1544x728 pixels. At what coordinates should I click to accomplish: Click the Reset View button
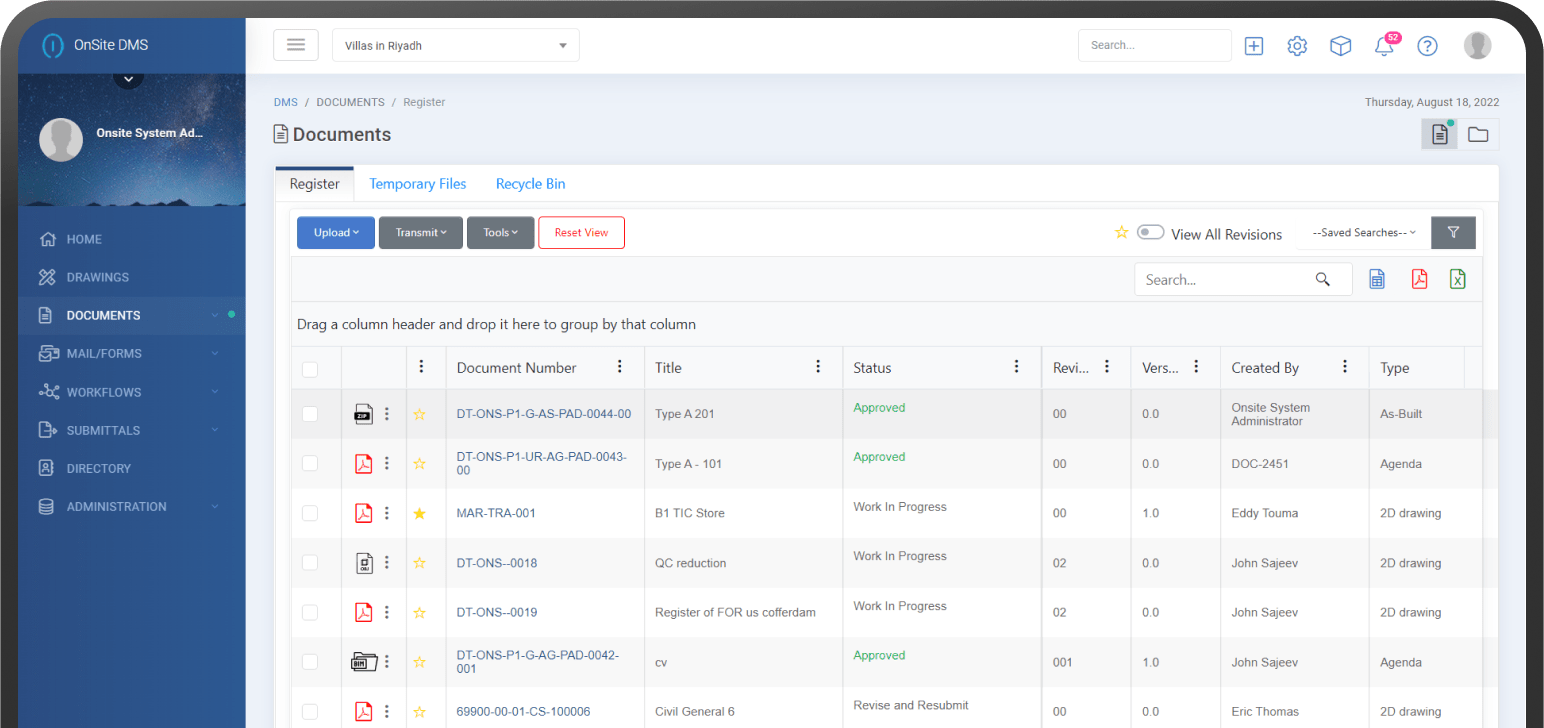pyautogui.click(x=581, y=233)
